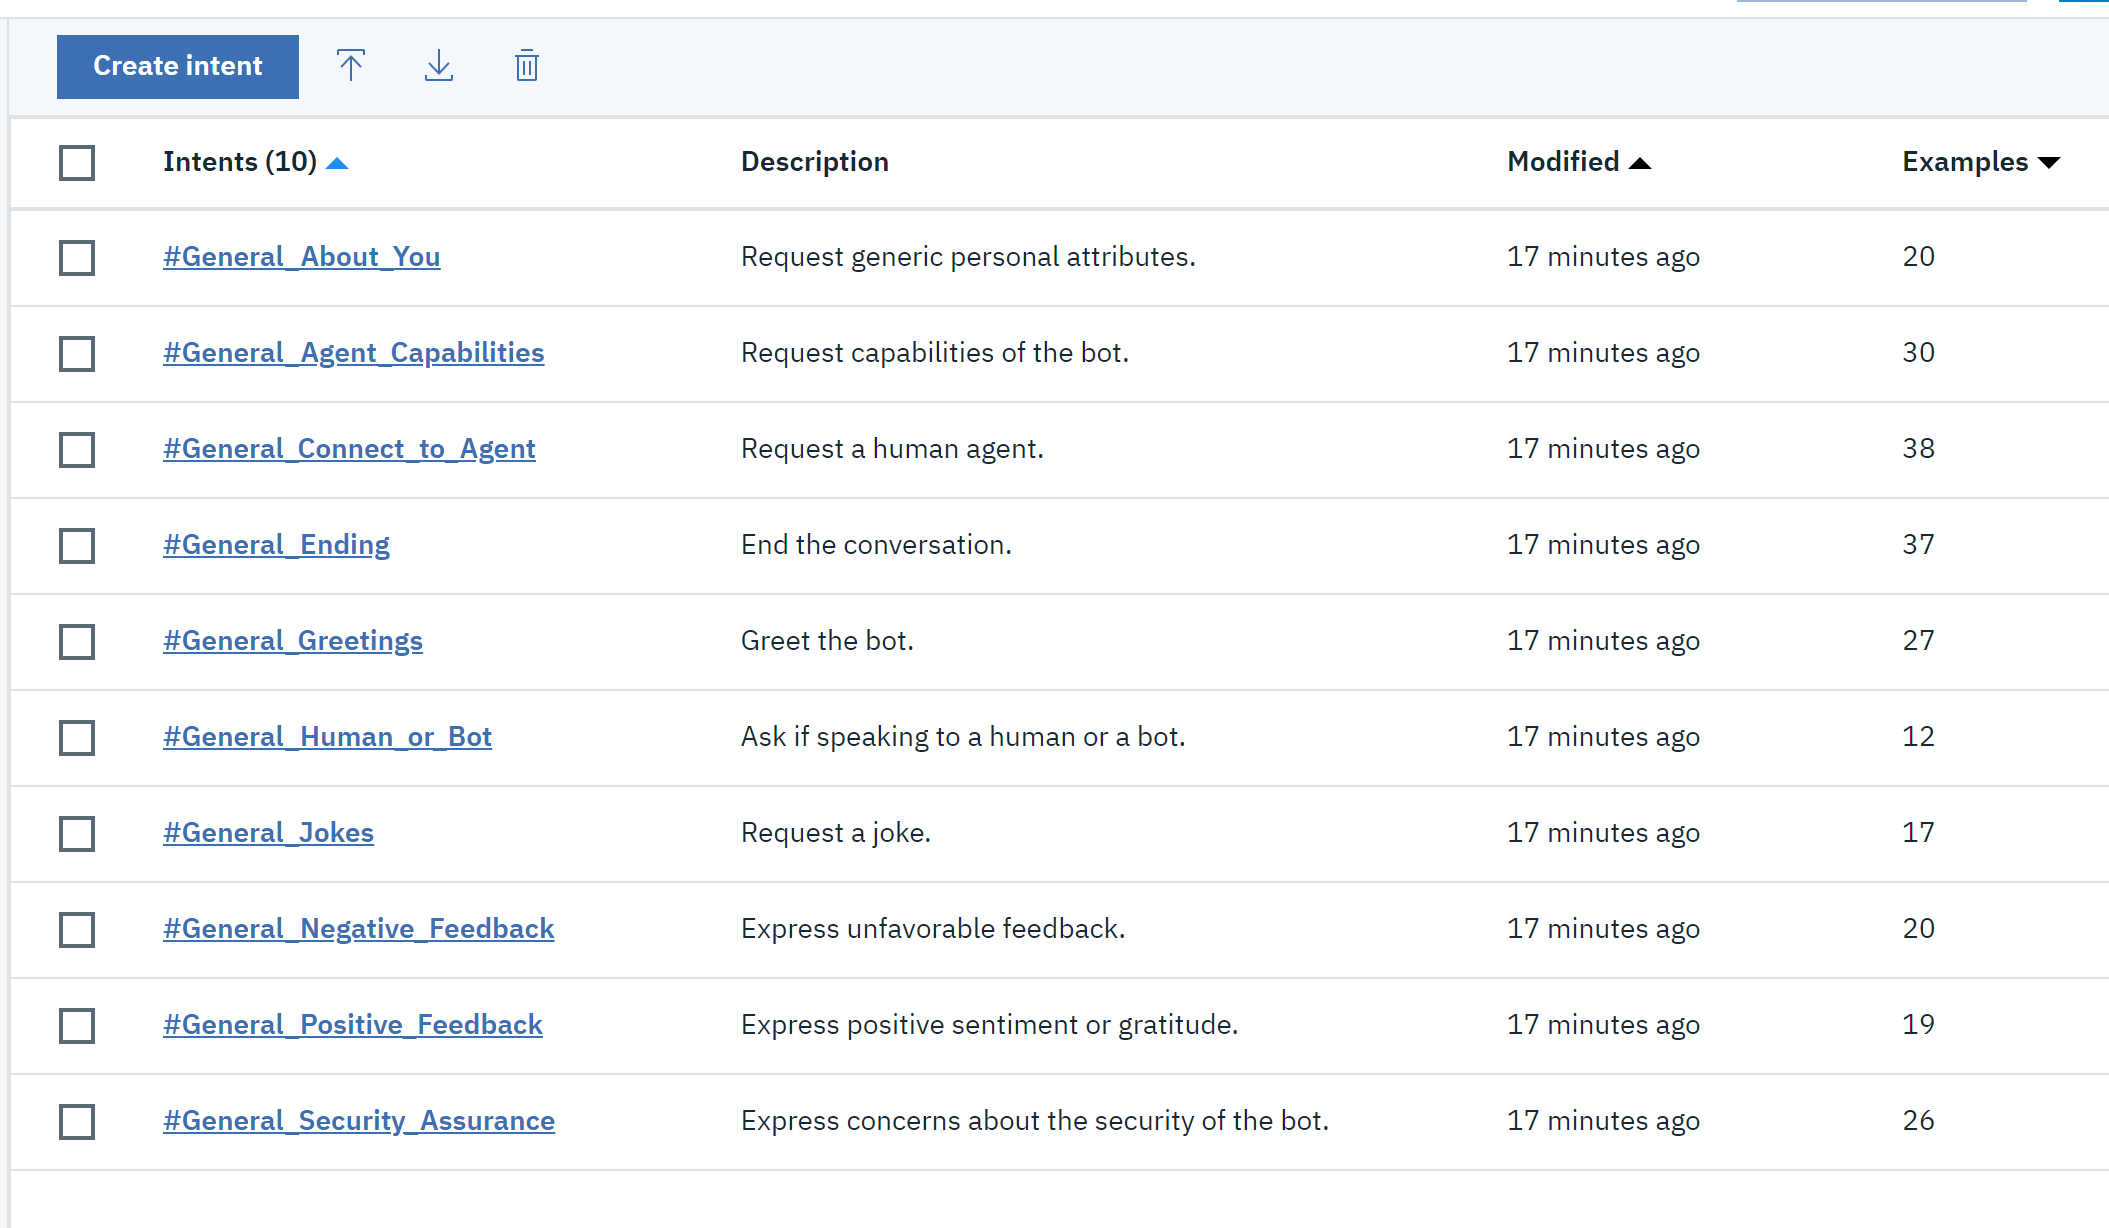
Task: Click the upload intents arrow icon
Action: tap(351, 66)
